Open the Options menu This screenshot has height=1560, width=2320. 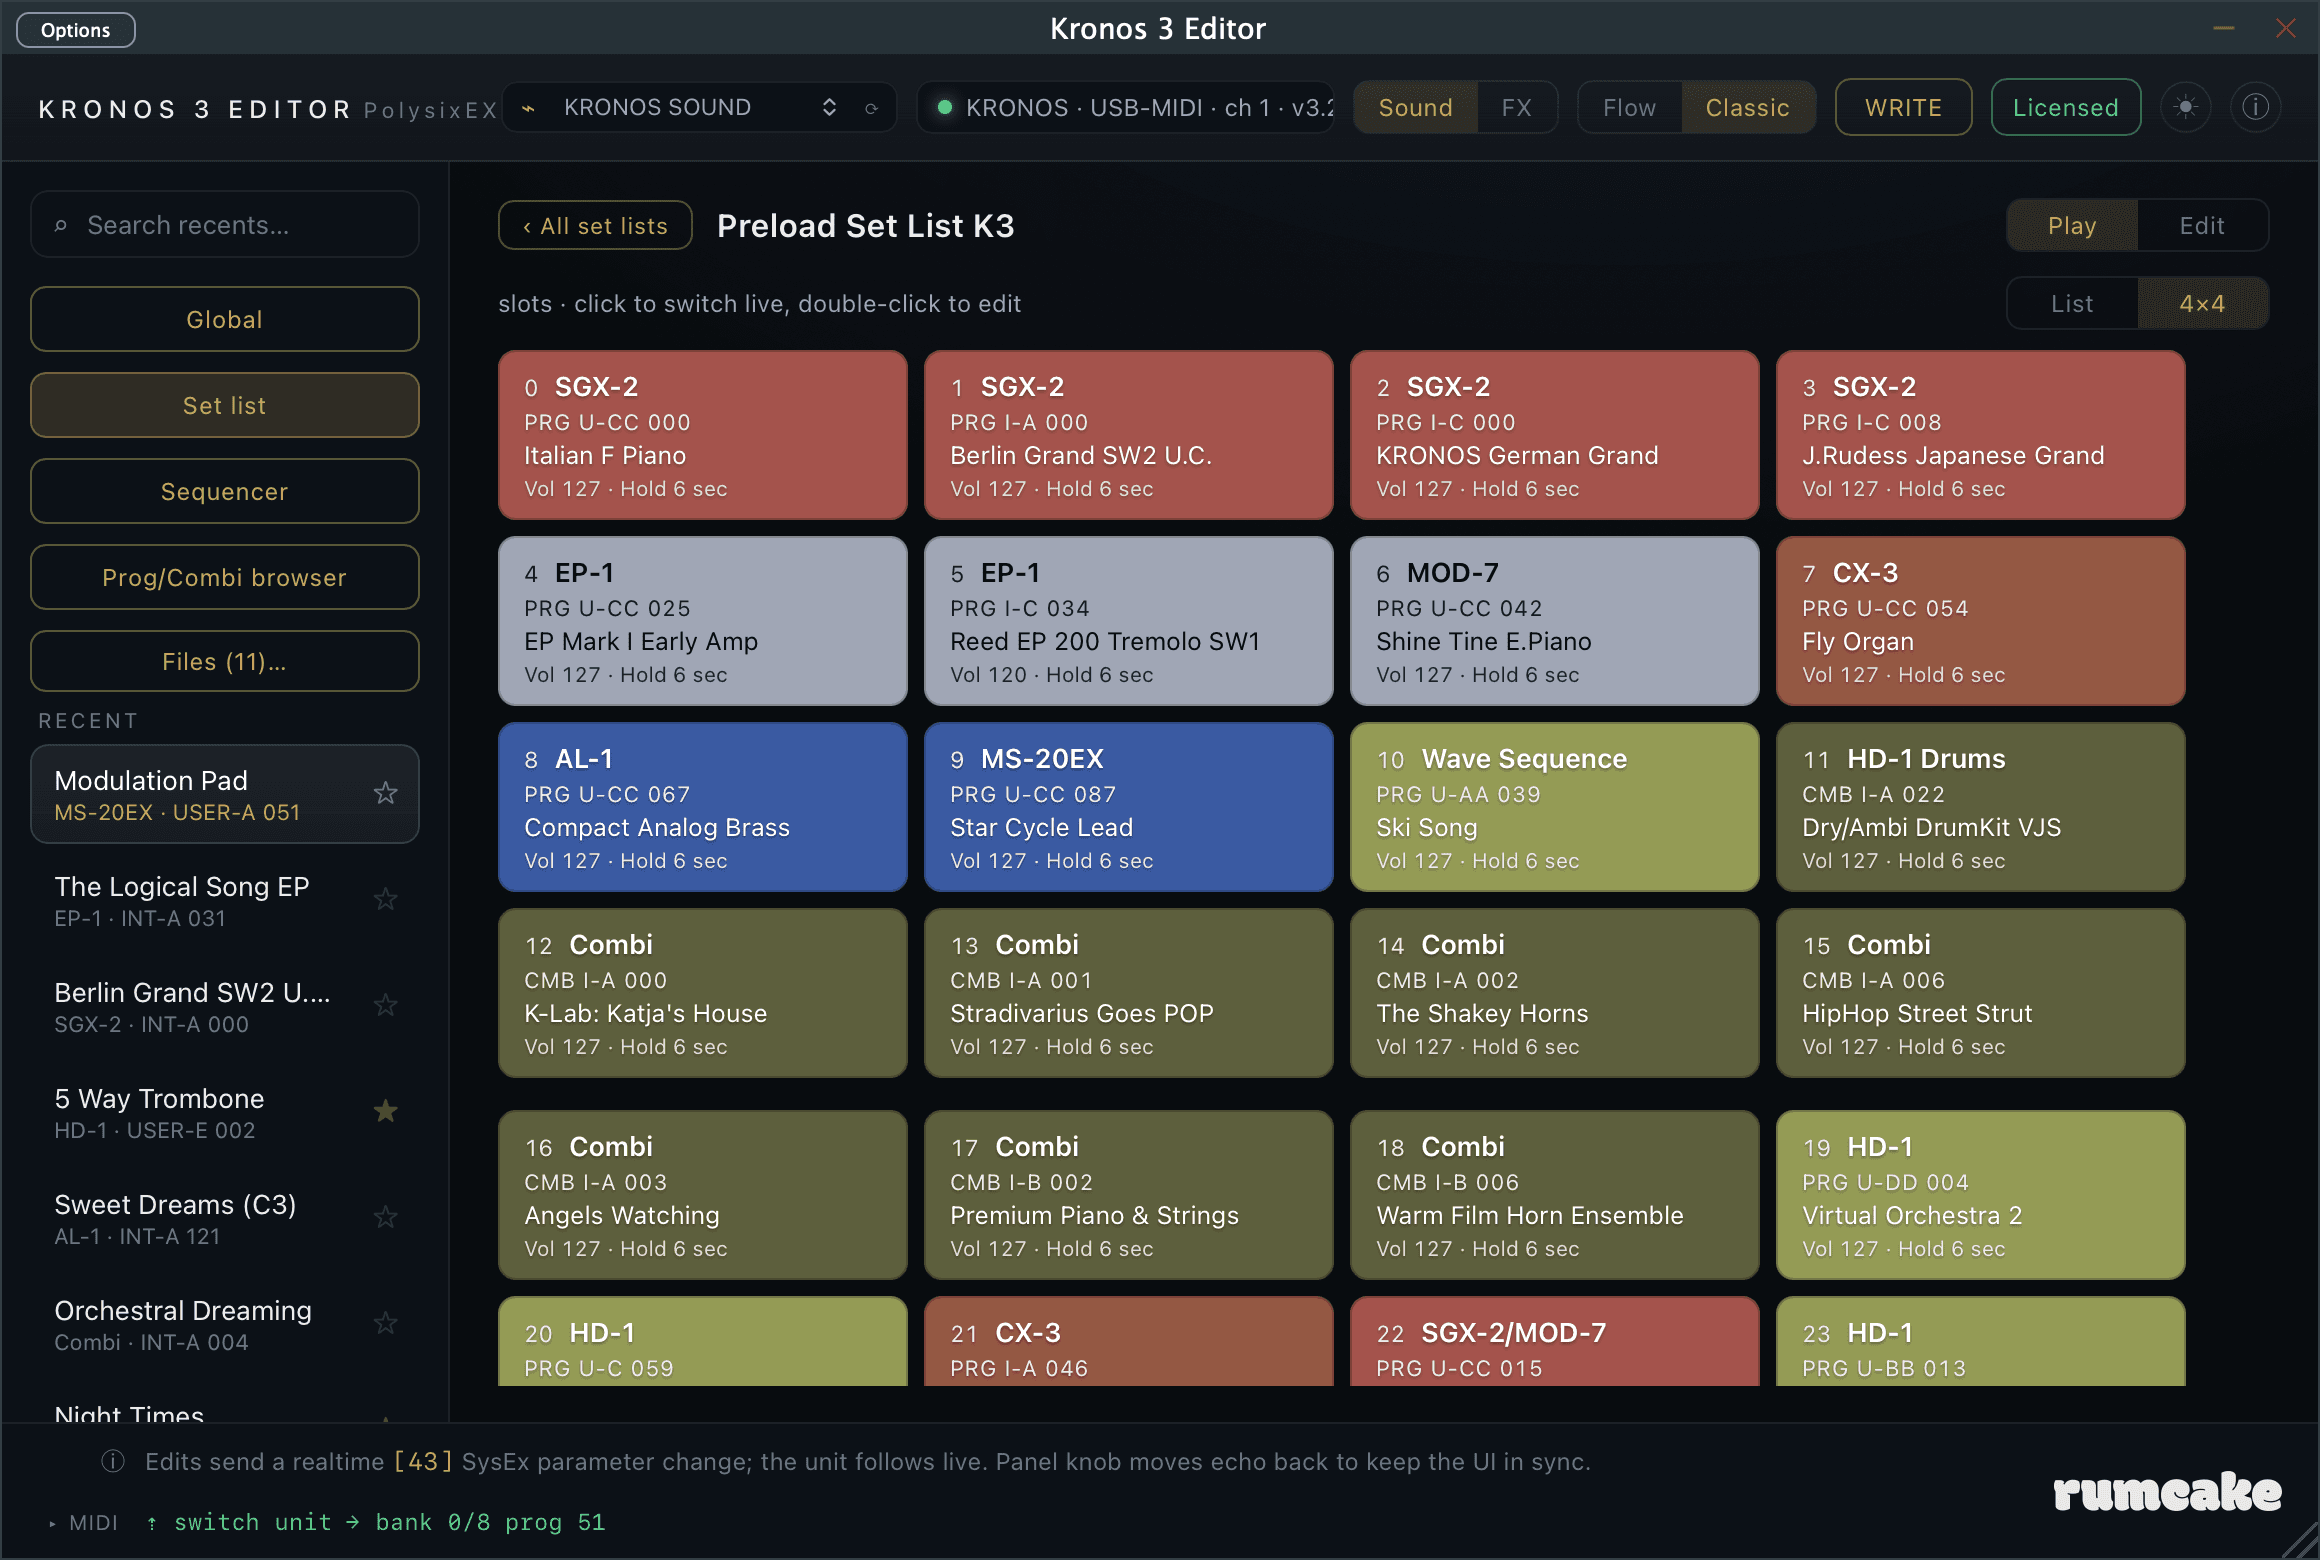click(76, 30)
